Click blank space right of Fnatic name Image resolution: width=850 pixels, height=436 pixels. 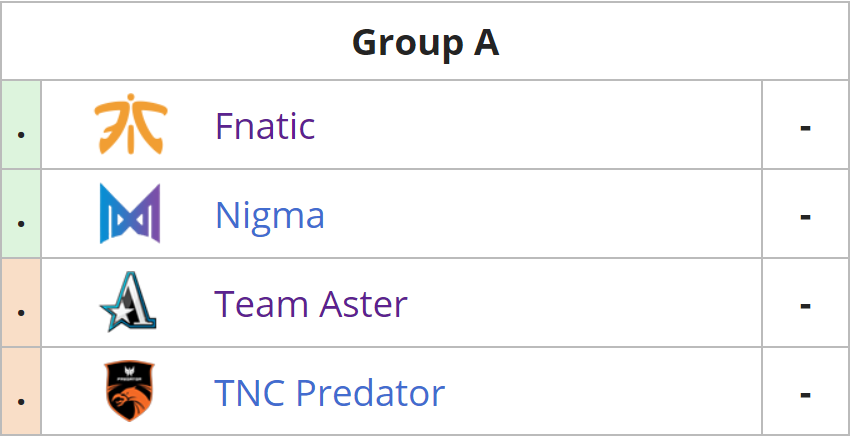(x=537, y=125)
